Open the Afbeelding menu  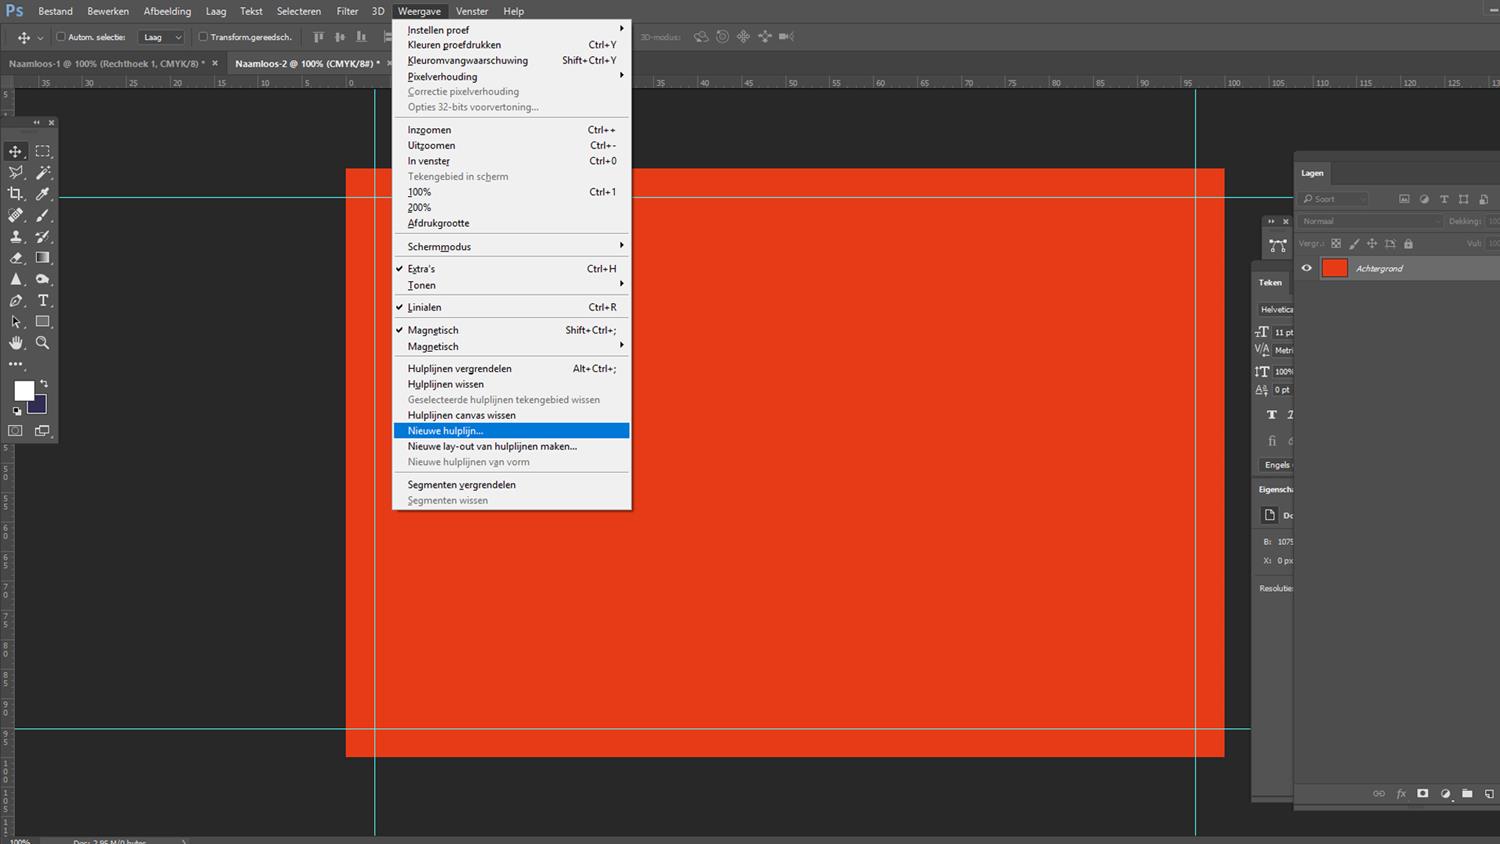pyautogui.click(x=167, y=11)
